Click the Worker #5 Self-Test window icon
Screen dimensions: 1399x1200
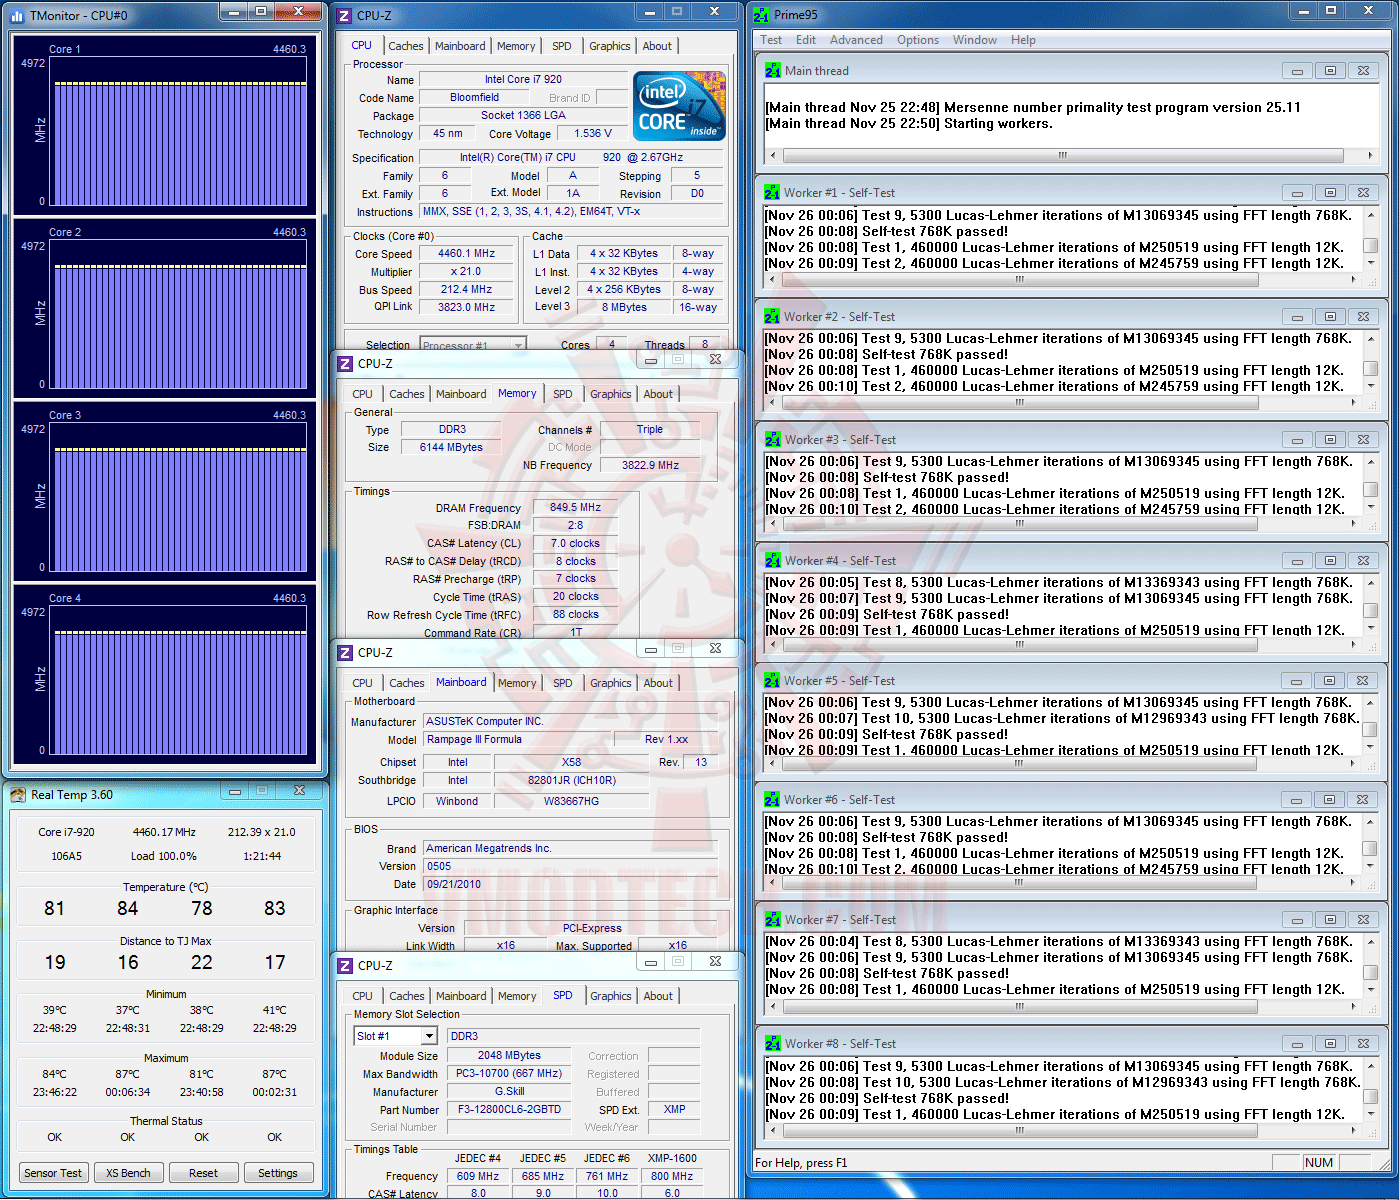point(772,681)
